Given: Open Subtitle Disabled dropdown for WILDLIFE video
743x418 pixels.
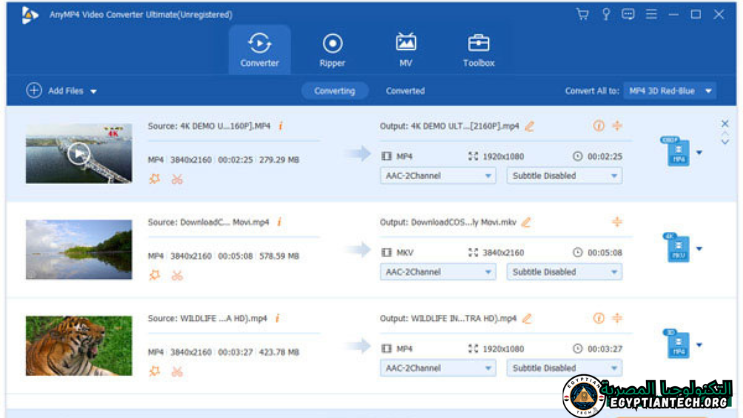Looking at the screenshot, I should coord(563,368).
